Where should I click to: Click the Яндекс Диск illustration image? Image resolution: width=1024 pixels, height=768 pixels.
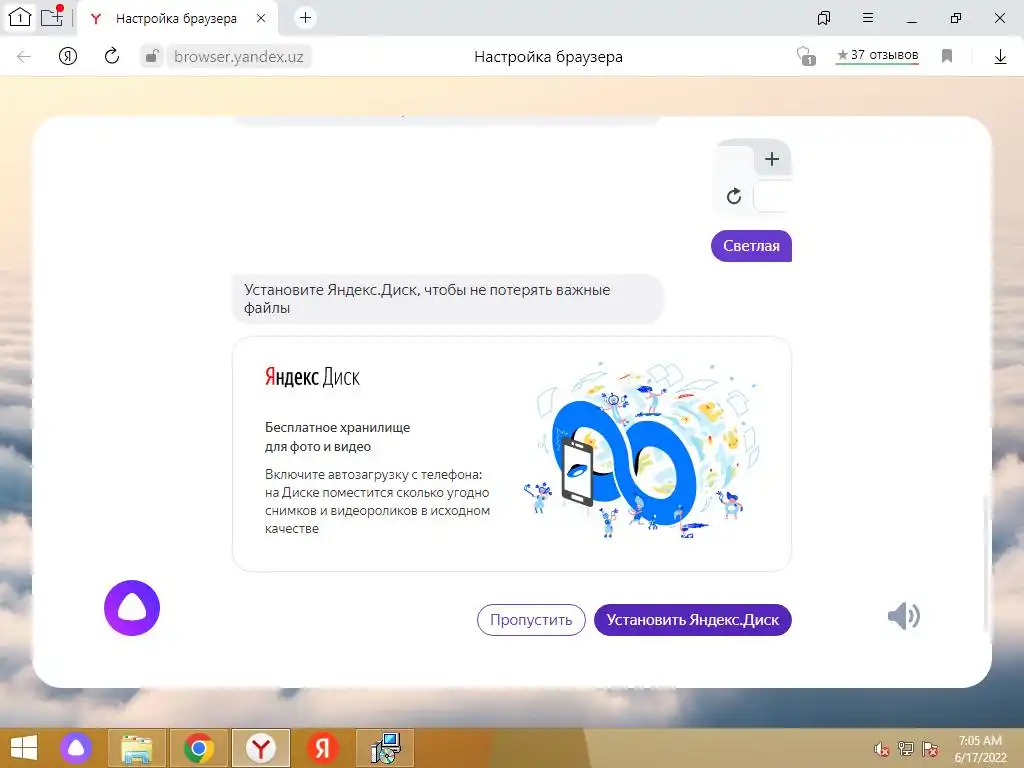pos(643,451)
